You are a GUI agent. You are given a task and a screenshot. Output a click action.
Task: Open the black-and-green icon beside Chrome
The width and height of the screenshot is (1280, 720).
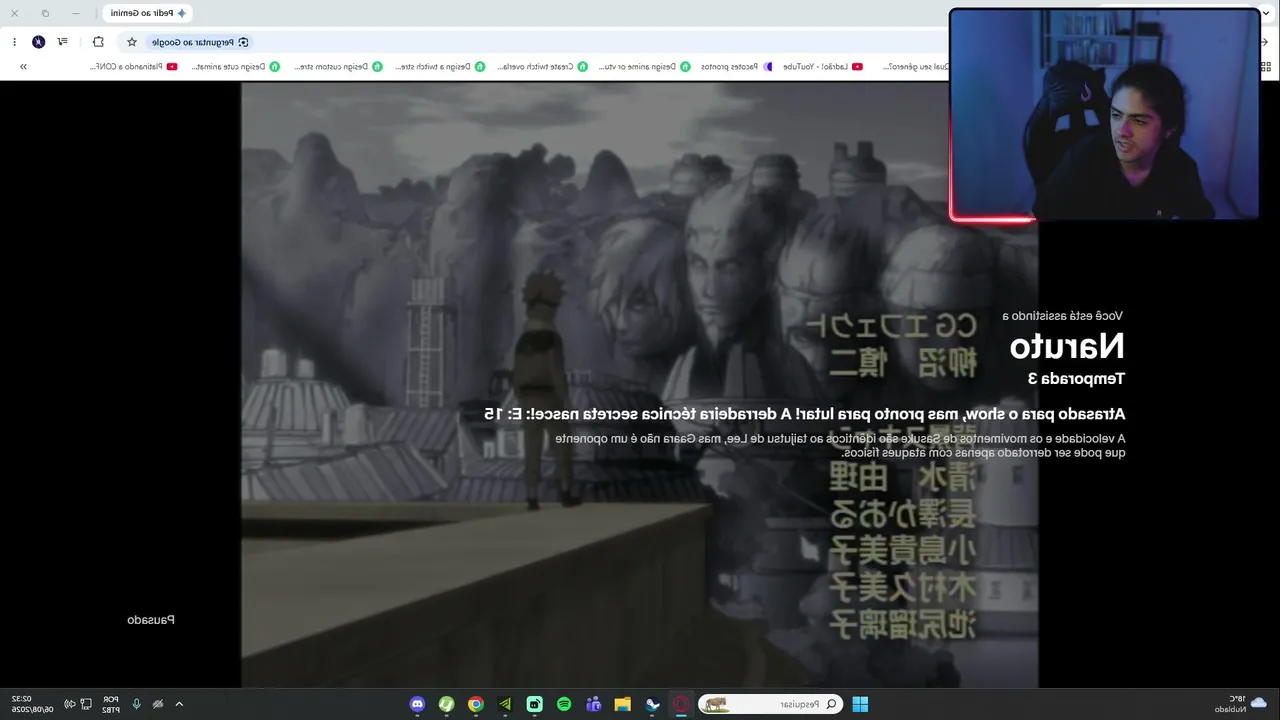[x=505, y=704]
